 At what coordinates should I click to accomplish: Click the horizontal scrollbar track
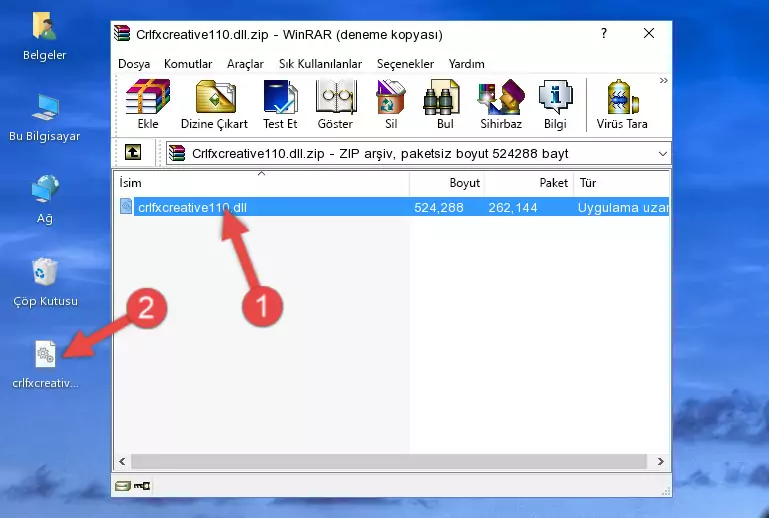pos(388,461)
